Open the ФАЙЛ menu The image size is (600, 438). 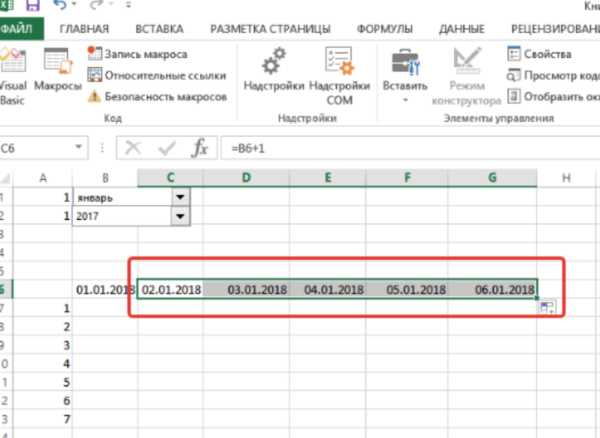[17, 29]
